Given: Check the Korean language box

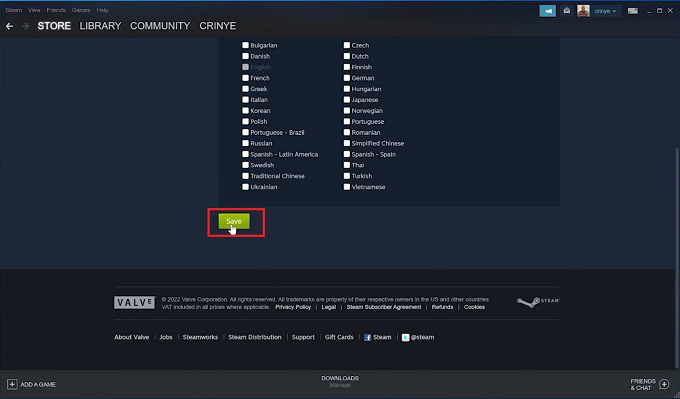Looking at the screenshot, I should 245,110.
